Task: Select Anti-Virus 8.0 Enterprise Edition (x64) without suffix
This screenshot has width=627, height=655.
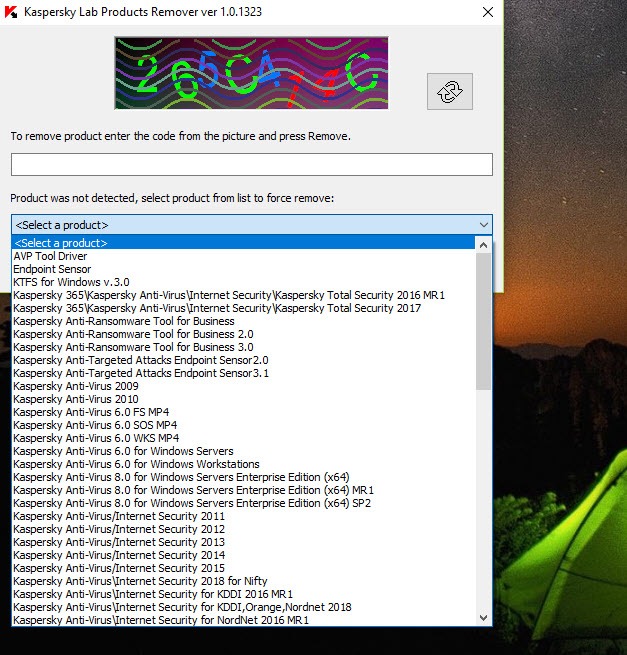Action: pos(244,477)
